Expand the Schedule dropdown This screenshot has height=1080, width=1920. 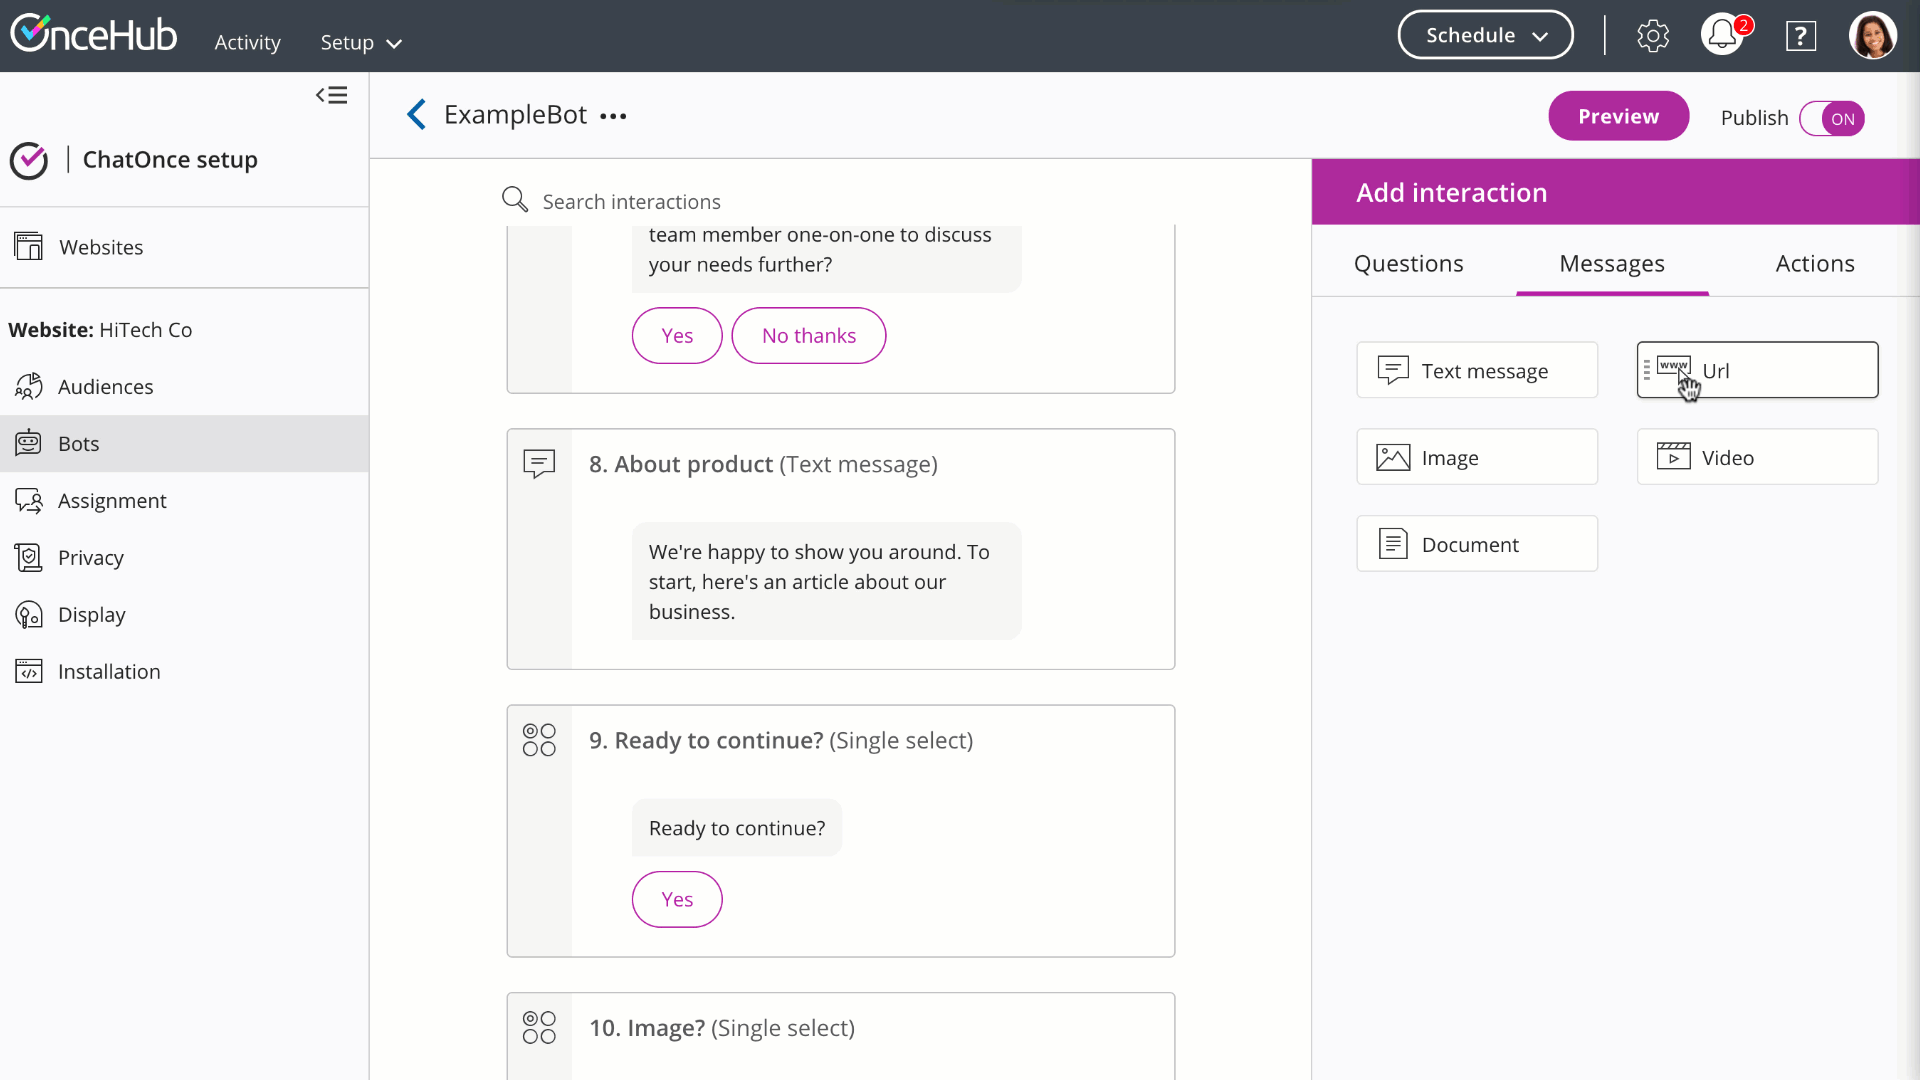tap(1485, 35)
